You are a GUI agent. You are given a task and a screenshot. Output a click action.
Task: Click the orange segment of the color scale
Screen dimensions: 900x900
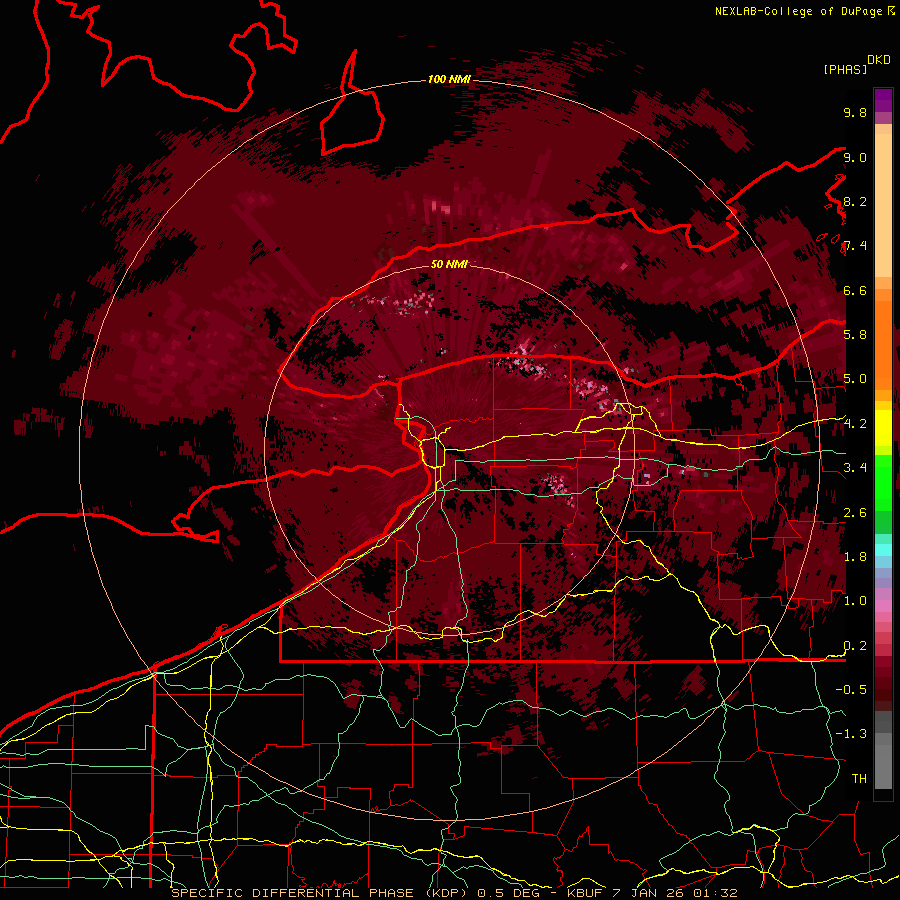(883, 344)
